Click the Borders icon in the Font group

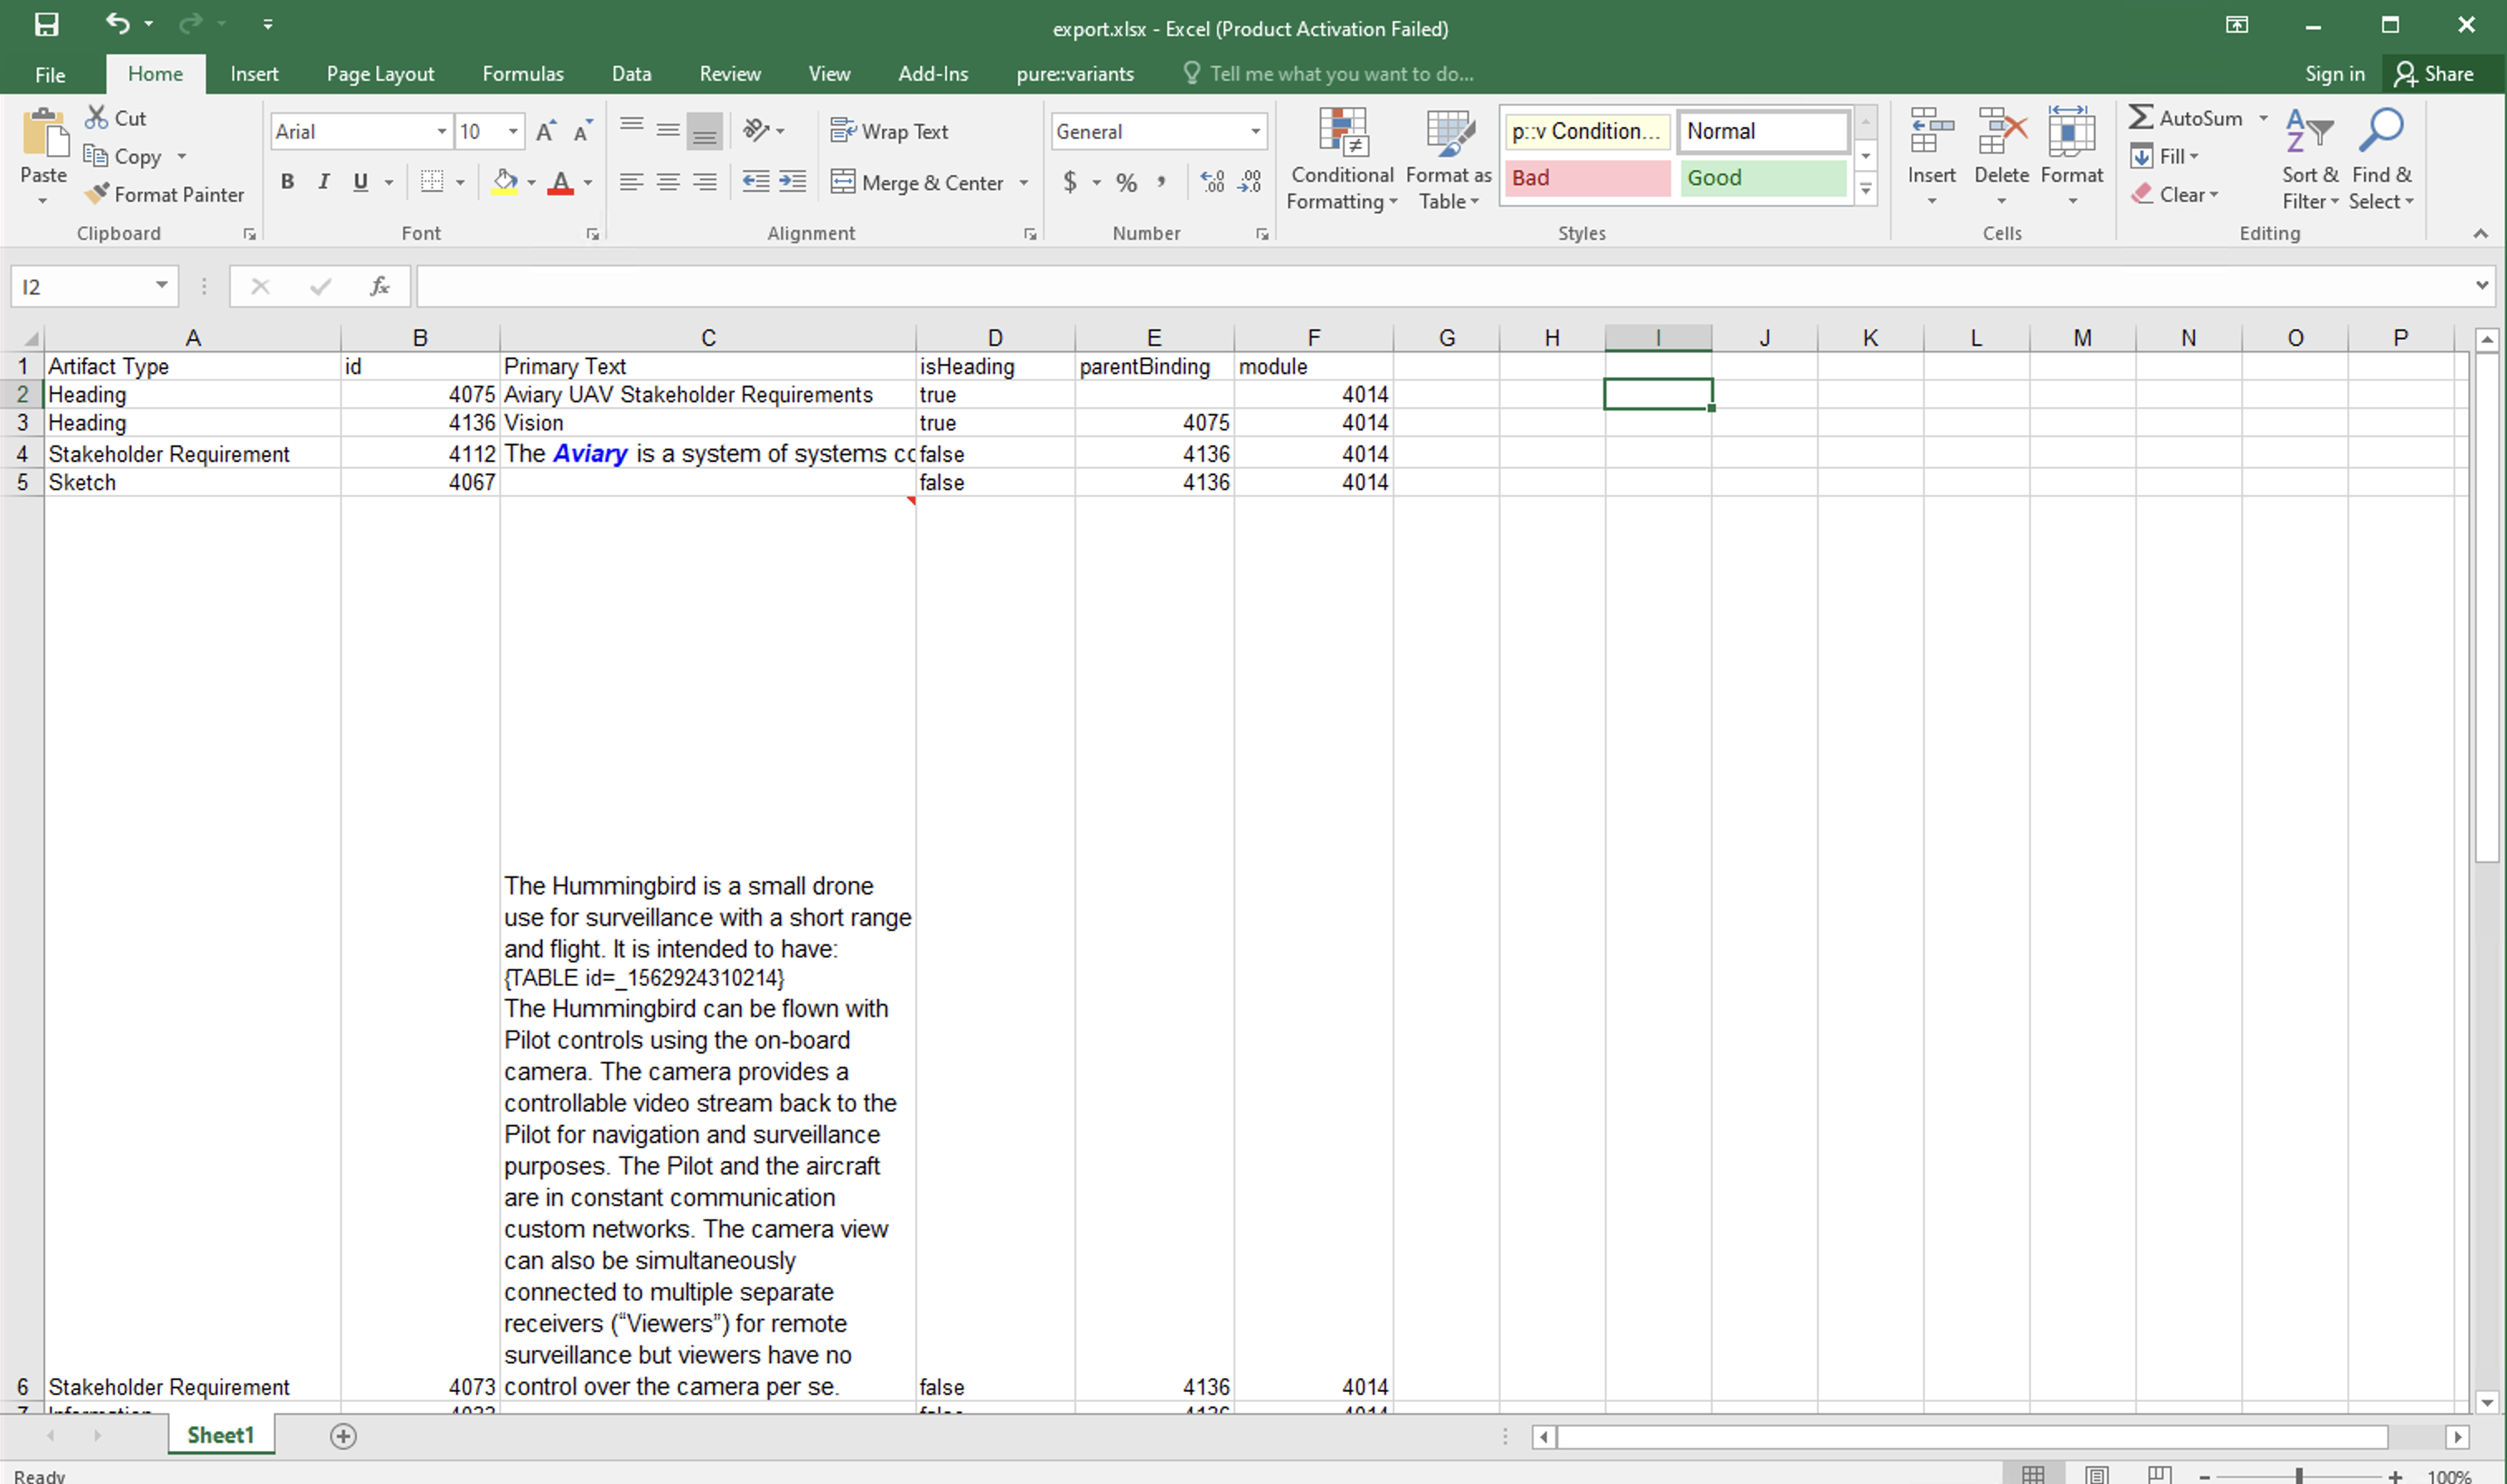click(x=432, y=182)
